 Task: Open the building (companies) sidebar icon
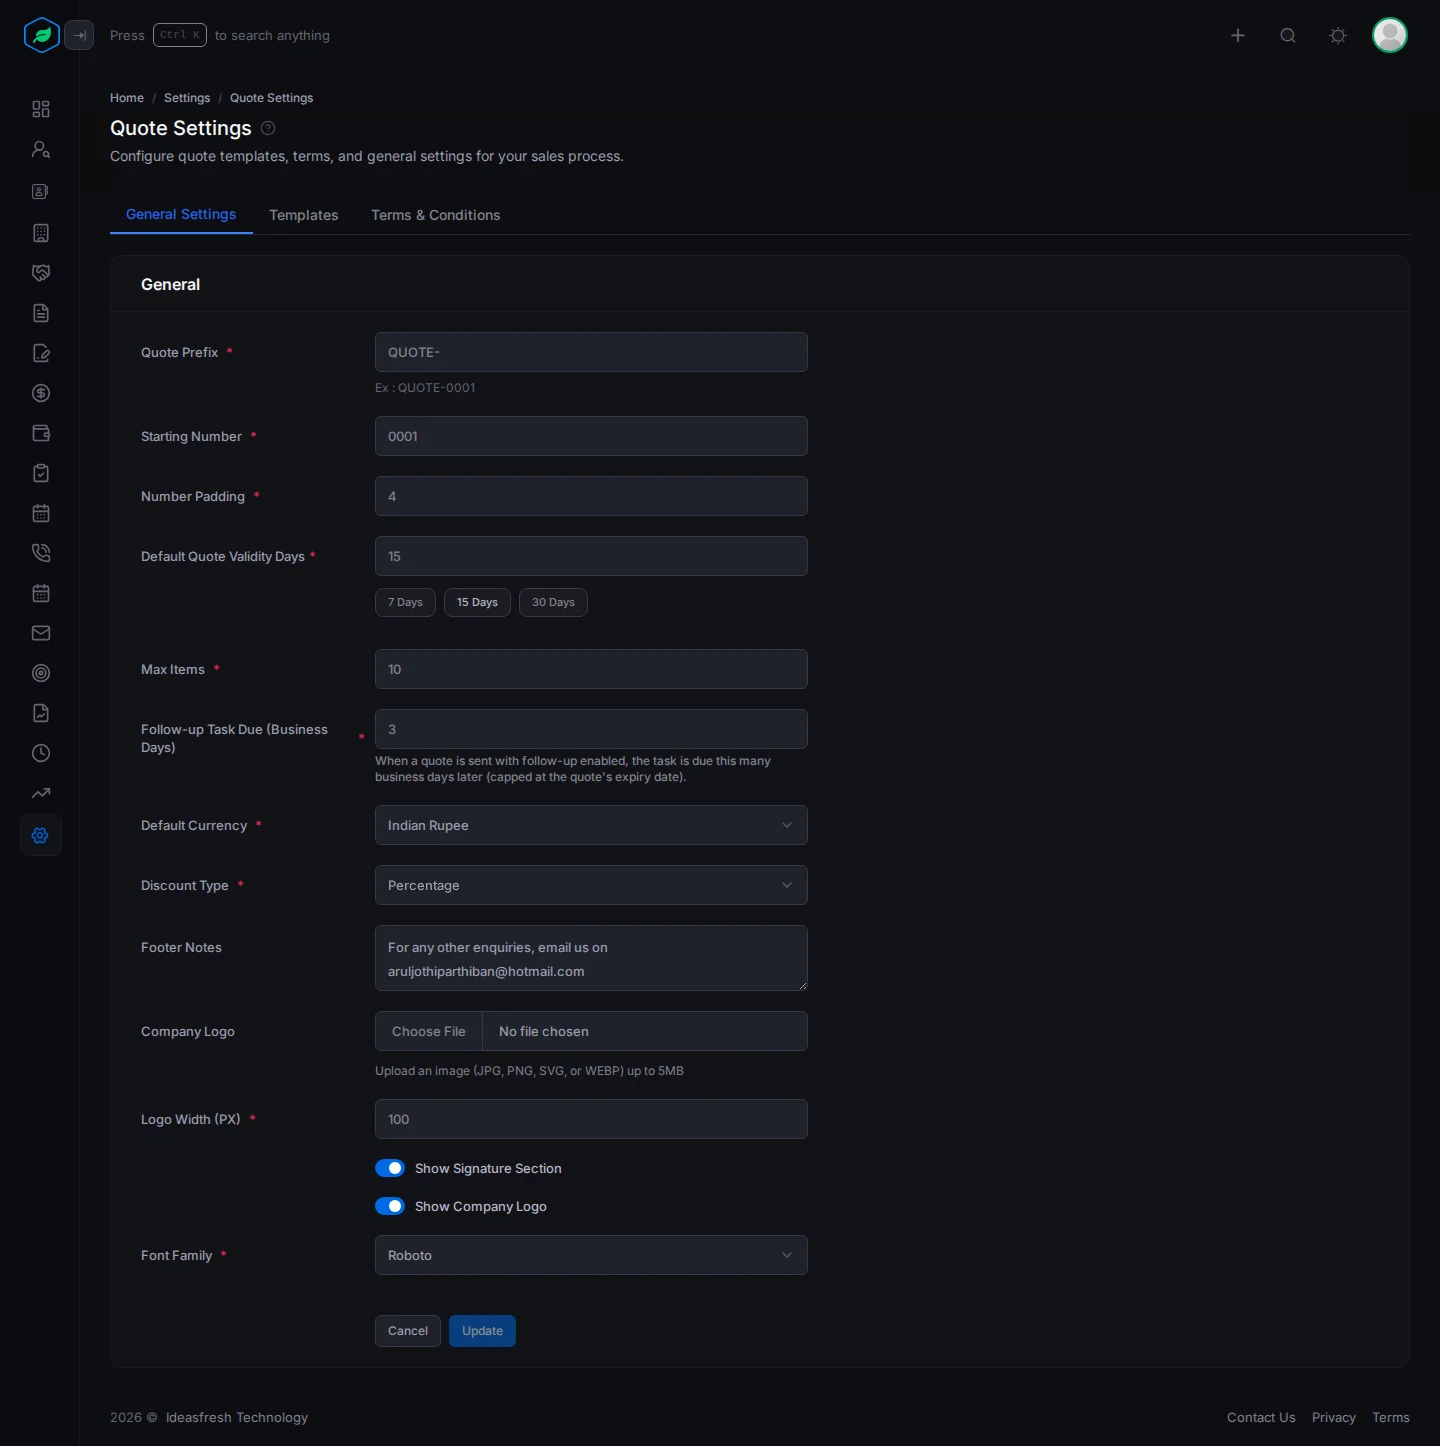click(x=41, y=233)
